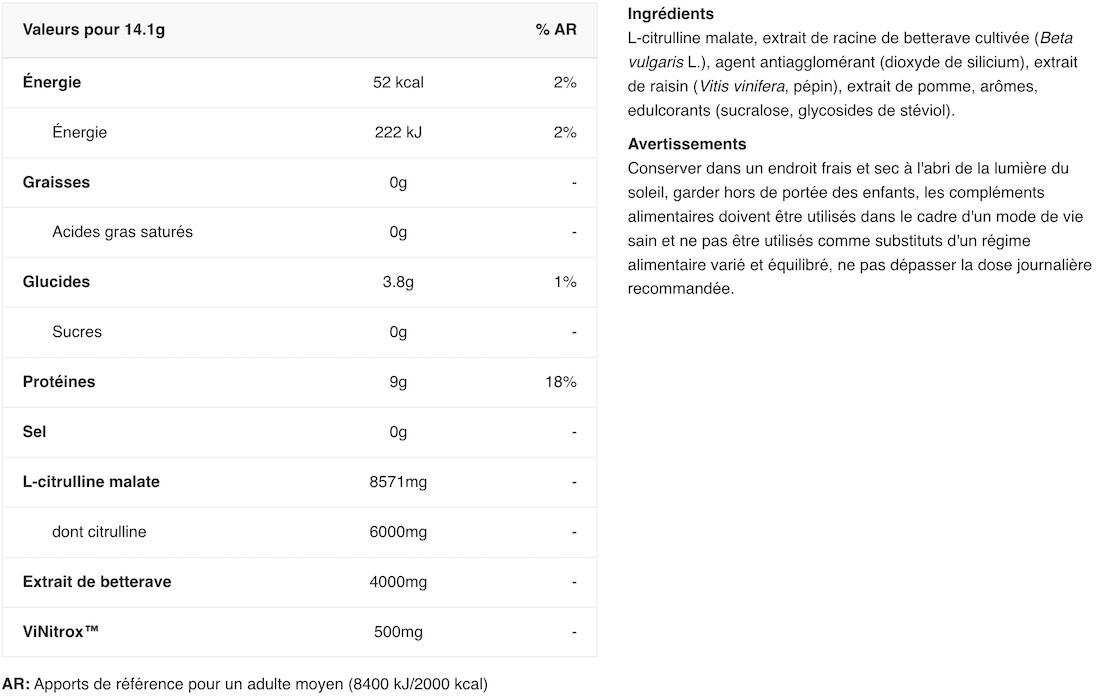Screen dimensions: 1109x700
Task: Select the Avertissements heading
Action: (x=687, y=144)
